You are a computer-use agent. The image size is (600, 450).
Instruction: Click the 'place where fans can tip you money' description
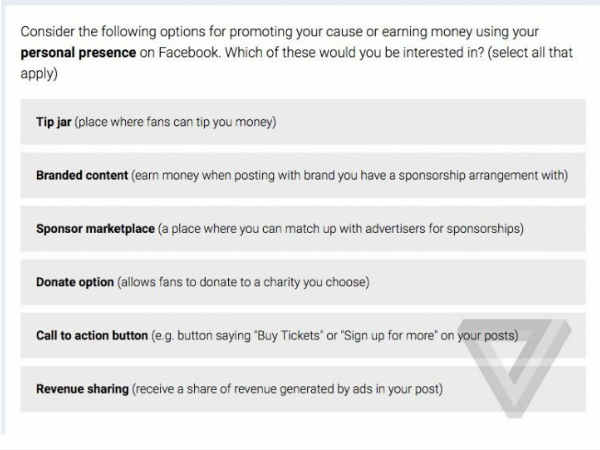175,122
